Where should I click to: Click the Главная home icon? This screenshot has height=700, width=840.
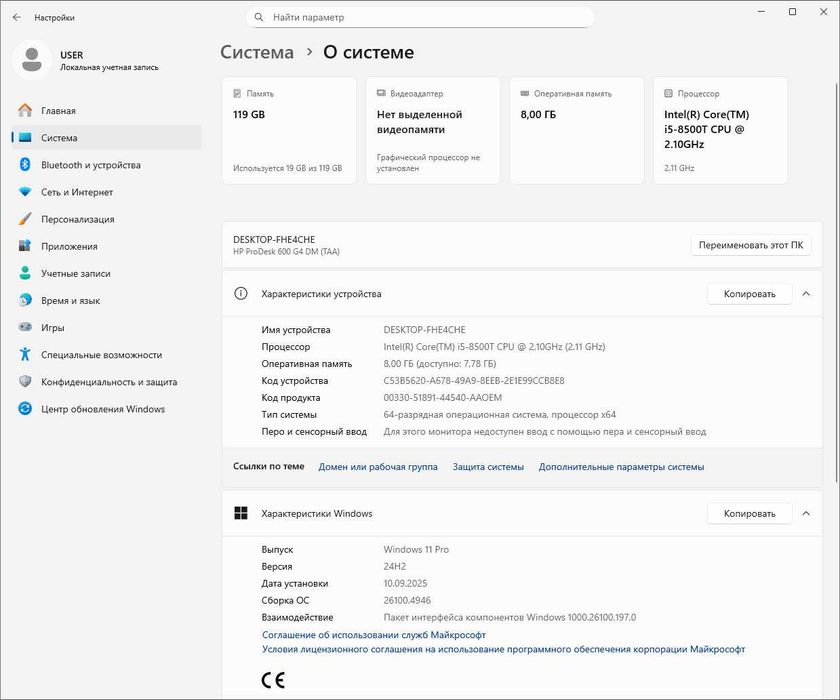(25, 110)
